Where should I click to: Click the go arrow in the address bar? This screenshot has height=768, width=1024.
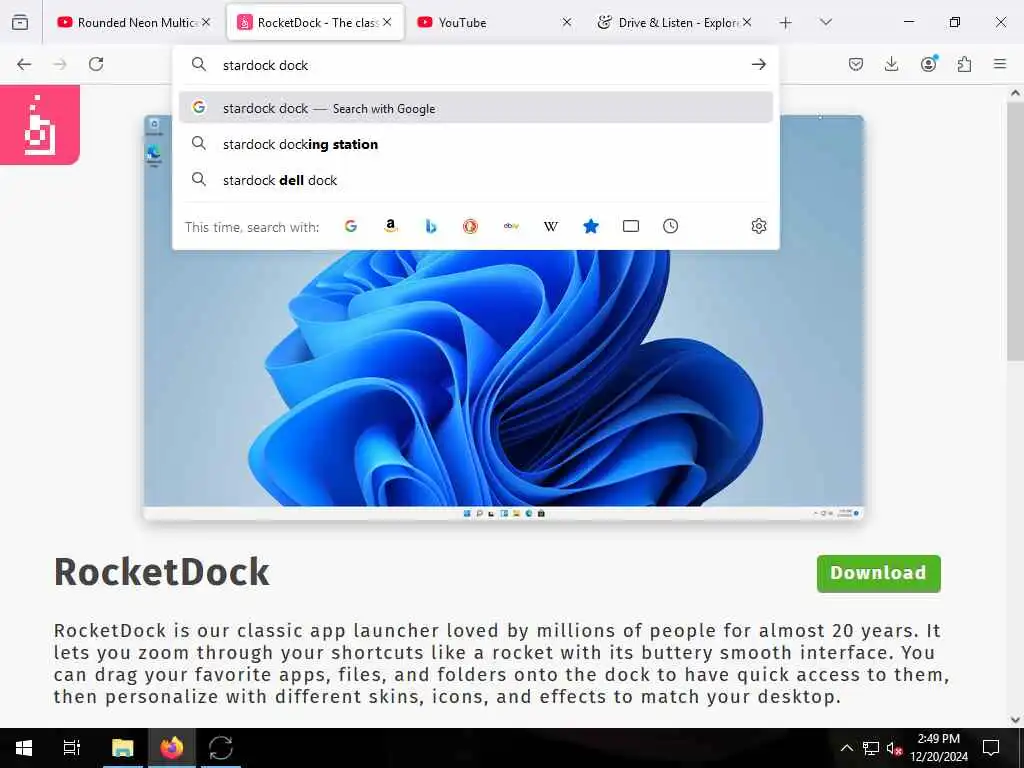click(x=758, y=64)
